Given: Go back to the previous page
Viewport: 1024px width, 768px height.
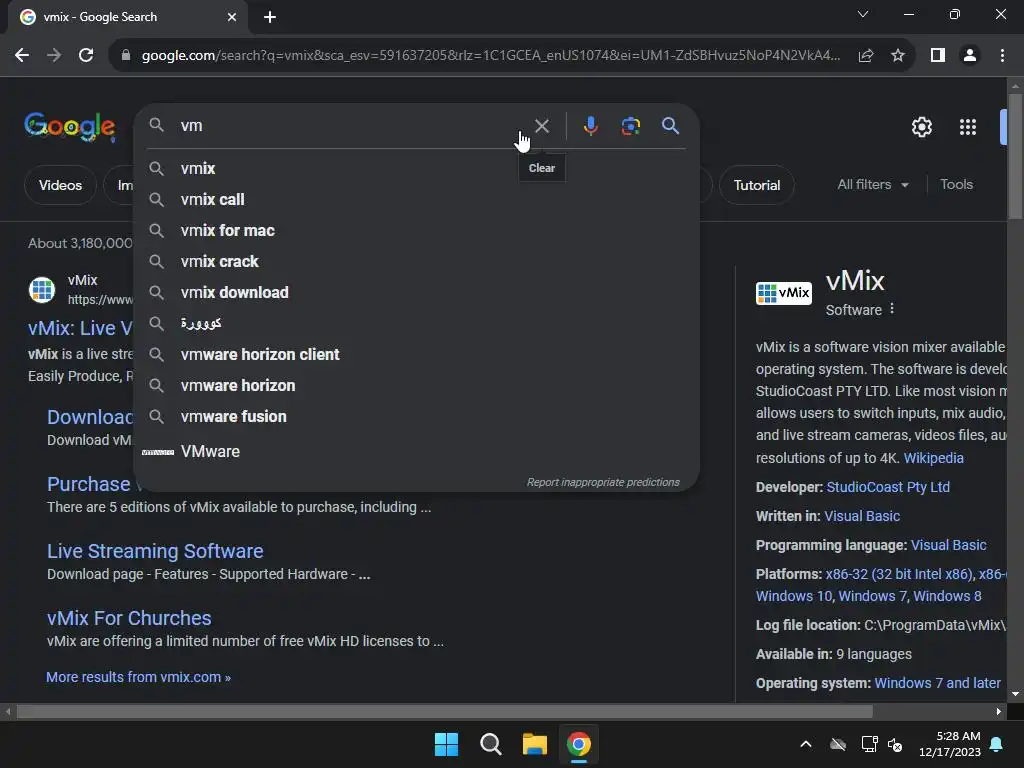Looking at the screenshot, I should [22, 56].
